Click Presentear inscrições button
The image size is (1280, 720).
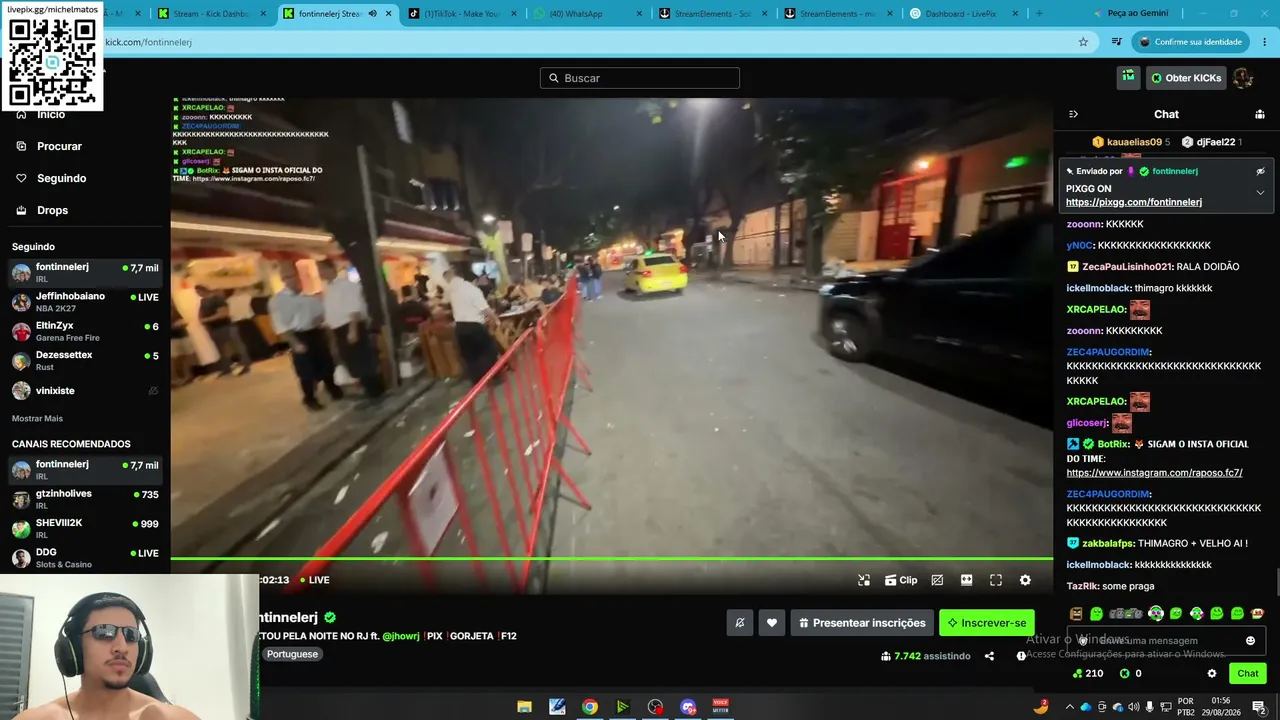[x=862, y=623]
